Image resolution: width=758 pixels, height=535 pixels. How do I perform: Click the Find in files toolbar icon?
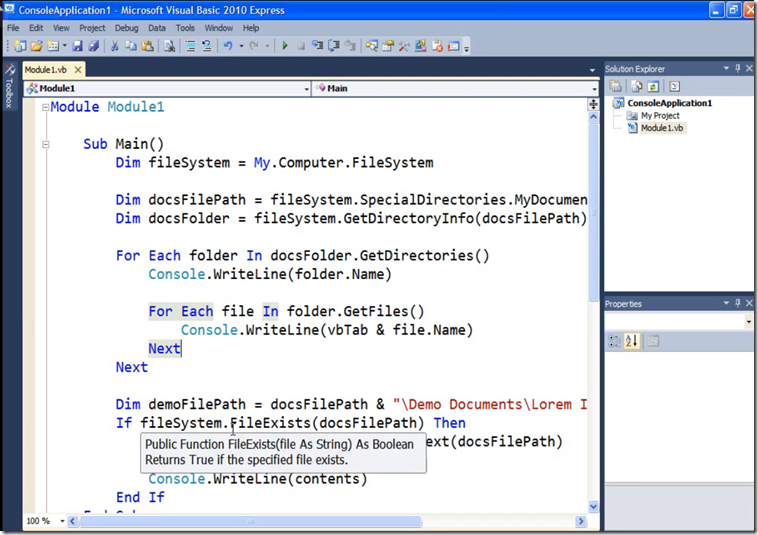coord(169,46)
